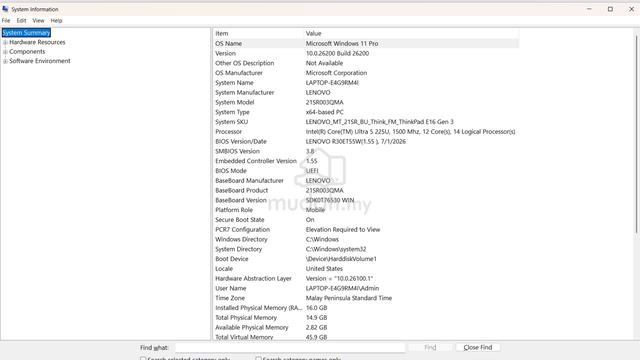The image size is (640, 360).
Task: Select the System SKU row label
Action: (x=231, y=122)
